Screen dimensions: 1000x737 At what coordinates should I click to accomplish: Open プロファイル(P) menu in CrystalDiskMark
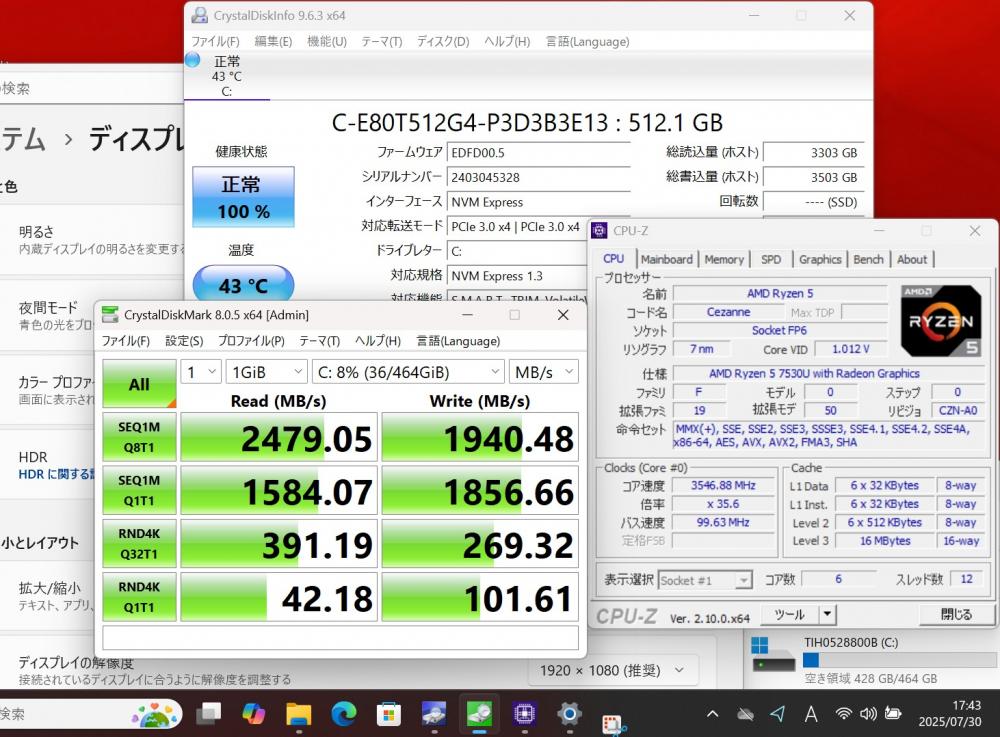pos(251,341)
